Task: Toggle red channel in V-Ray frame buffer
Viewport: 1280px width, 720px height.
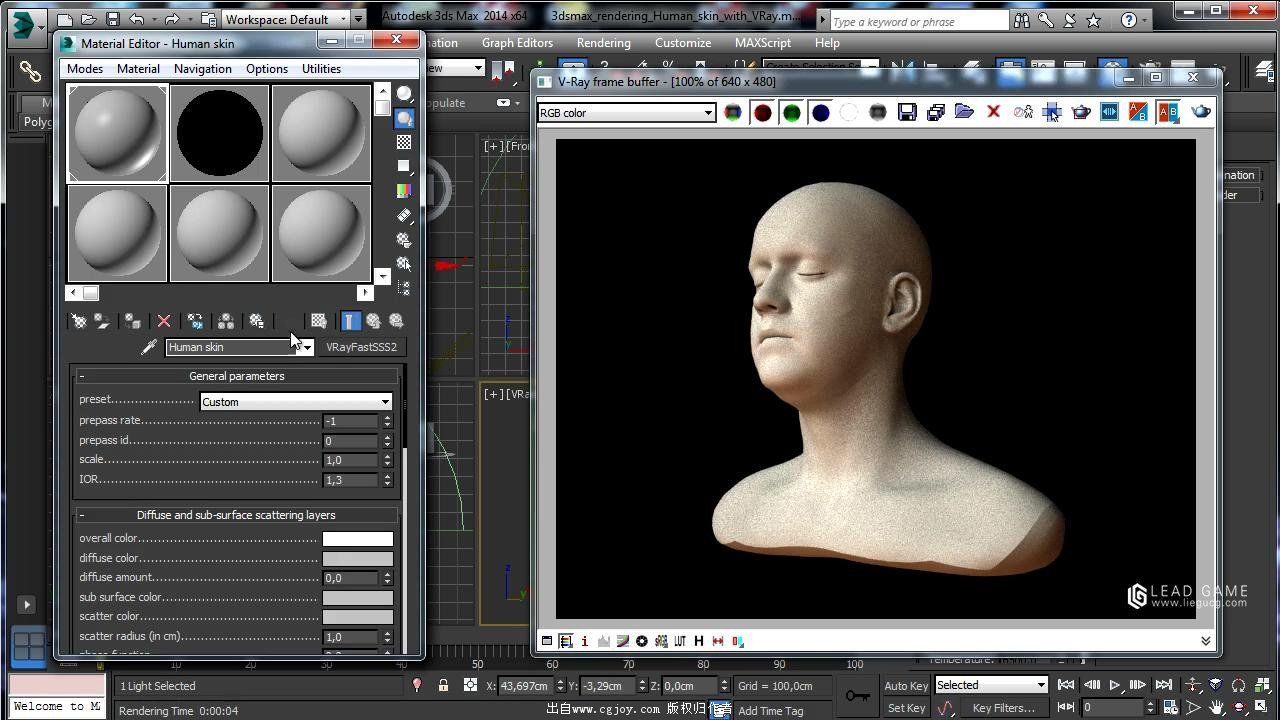Action: 762,113
